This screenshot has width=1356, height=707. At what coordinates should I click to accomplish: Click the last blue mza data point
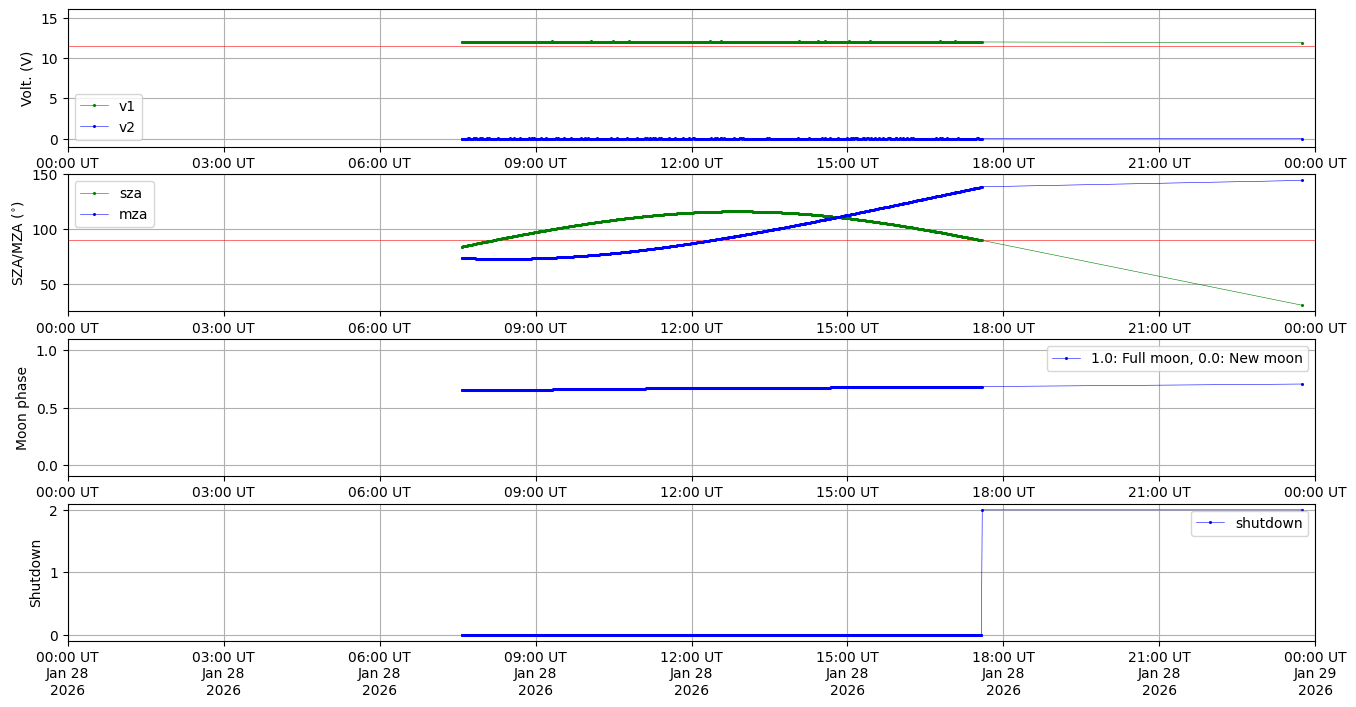click(1302, 180)
